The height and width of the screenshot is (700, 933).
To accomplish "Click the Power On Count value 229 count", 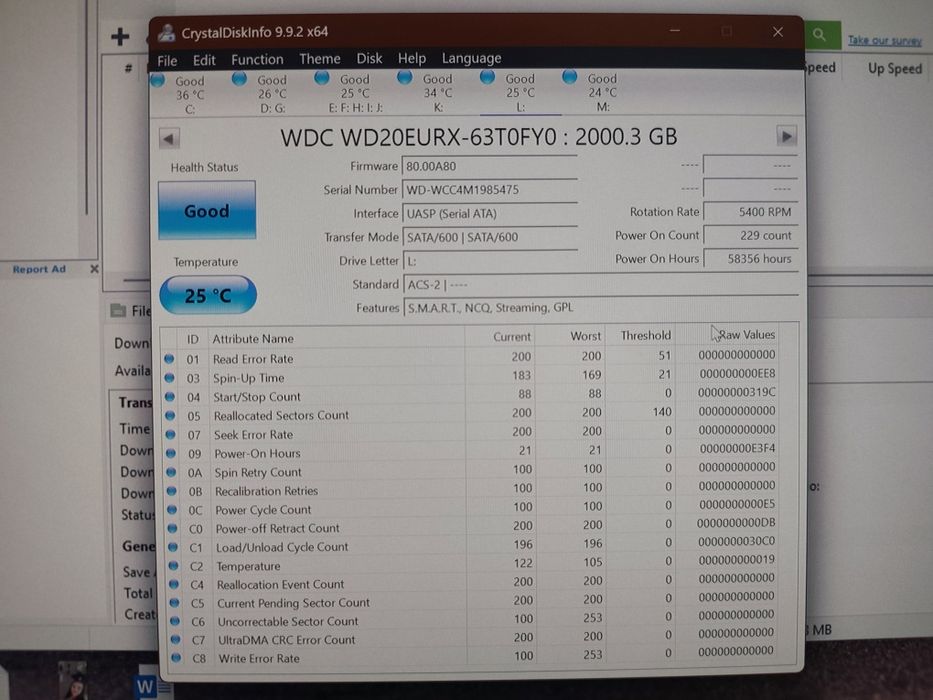I will pyautogui.click(x=750, y=235).
